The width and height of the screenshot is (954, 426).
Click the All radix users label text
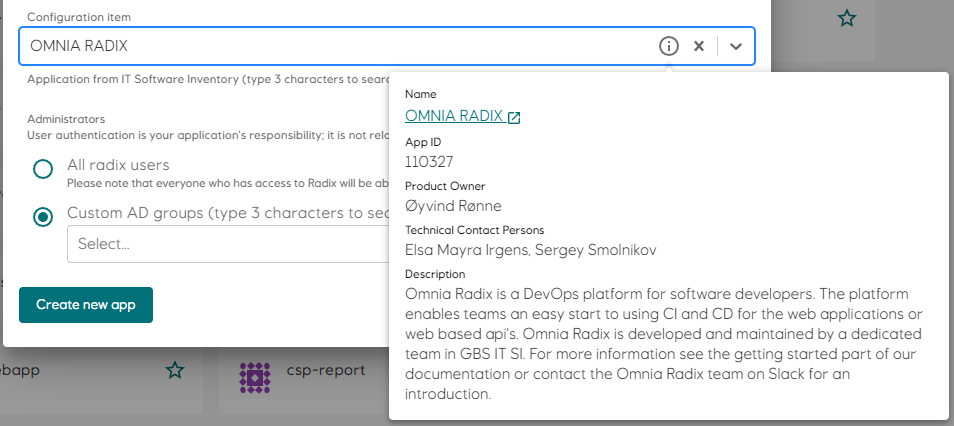(118, 165)
